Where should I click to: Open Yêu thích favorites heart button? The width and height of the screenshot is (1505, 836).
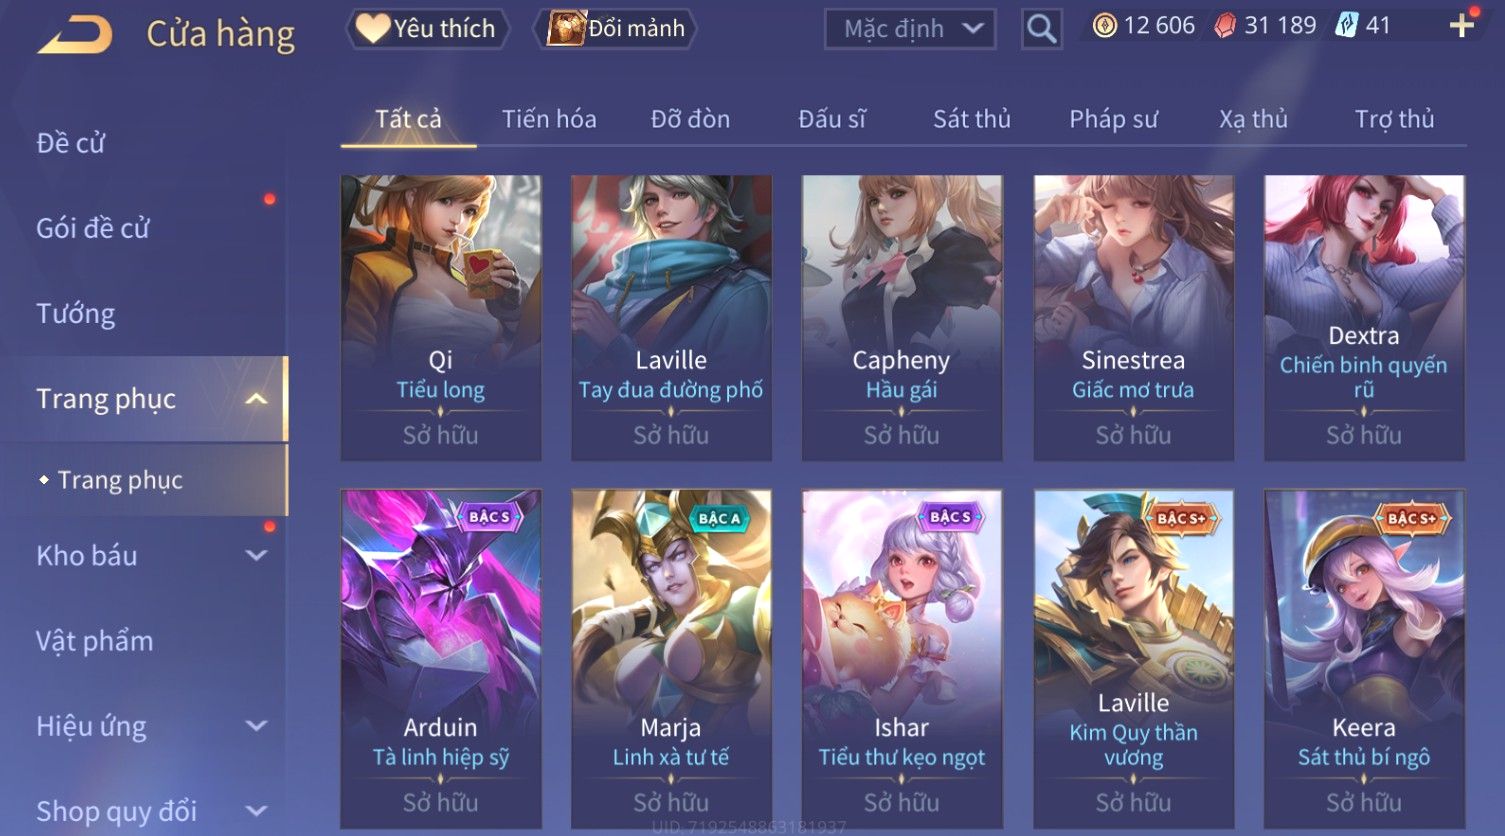click(427, 28)
